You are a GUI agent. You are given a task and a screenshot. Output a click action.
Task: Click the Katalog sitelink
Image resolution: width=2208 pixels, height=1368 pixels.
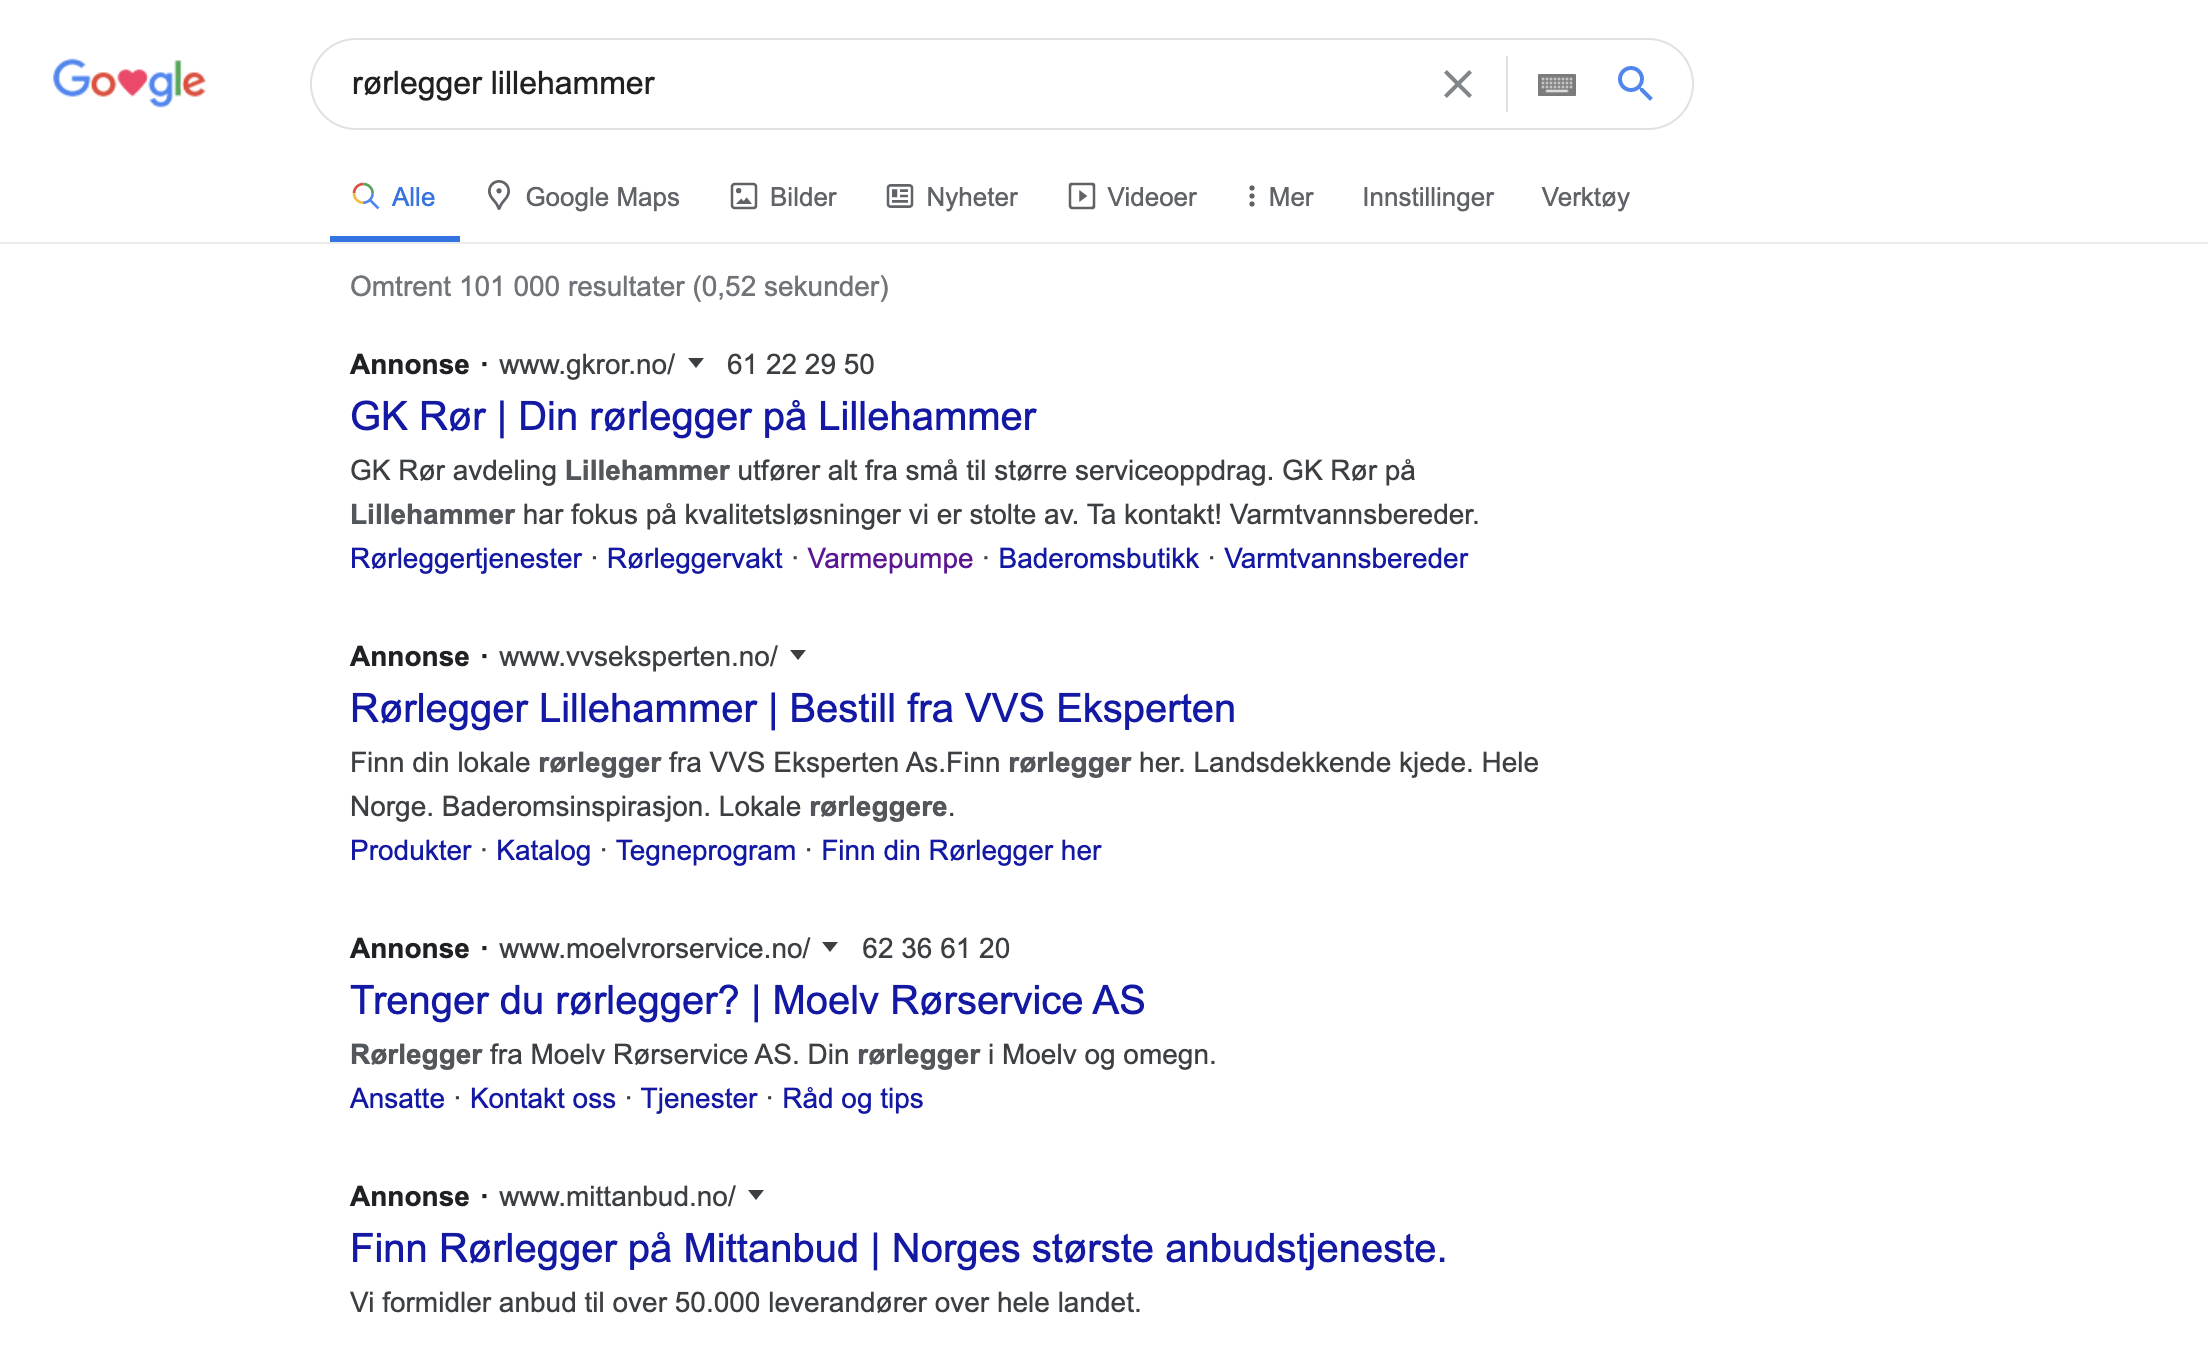pyautogui.click(x=543, y=851)
